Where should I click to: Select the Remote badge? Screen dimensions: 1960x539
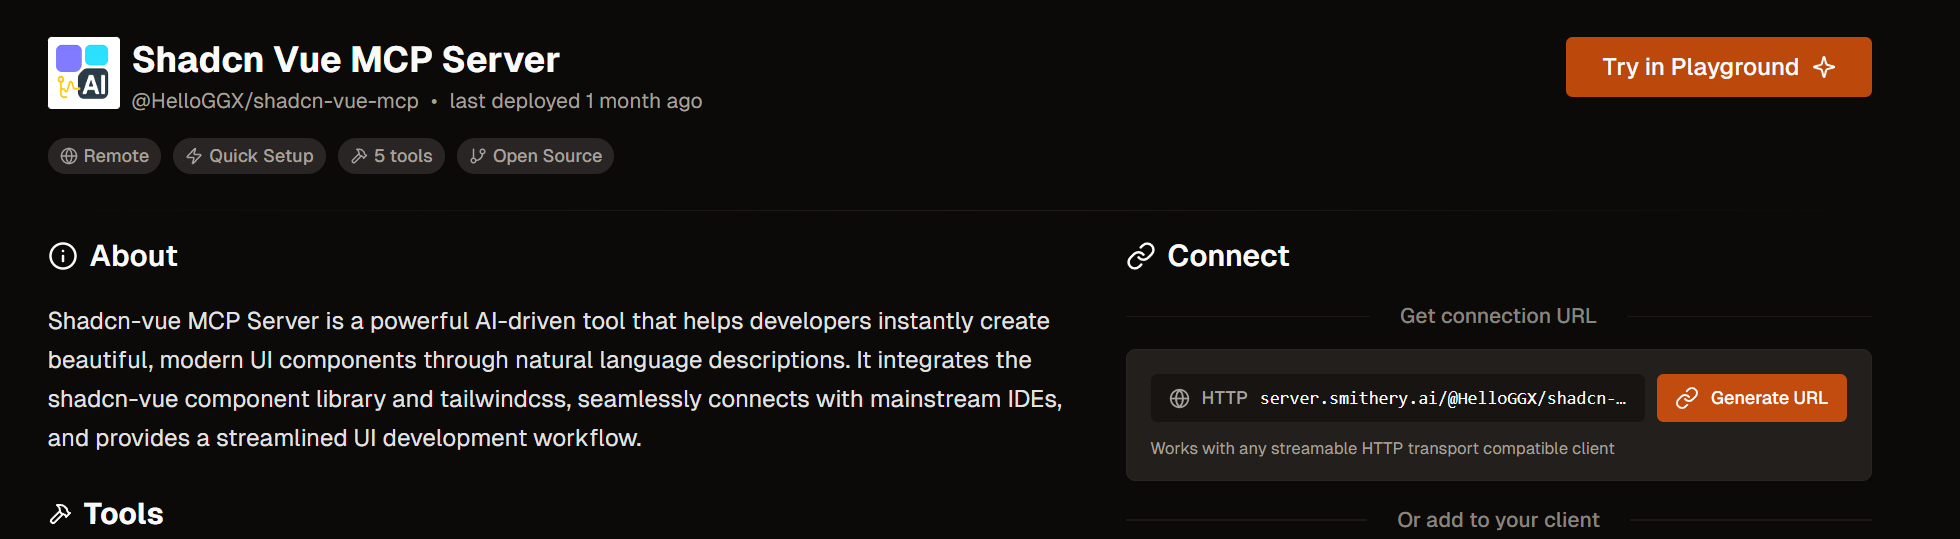tap(104, 156)
